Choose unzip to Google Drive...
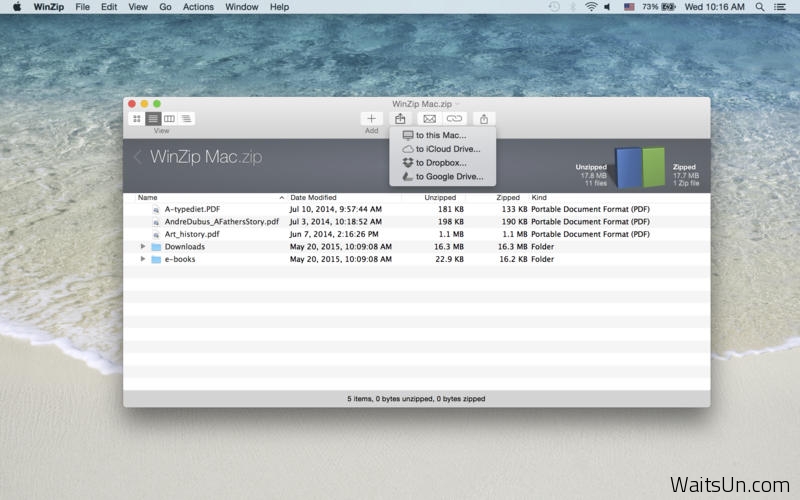 coord(442,177)
